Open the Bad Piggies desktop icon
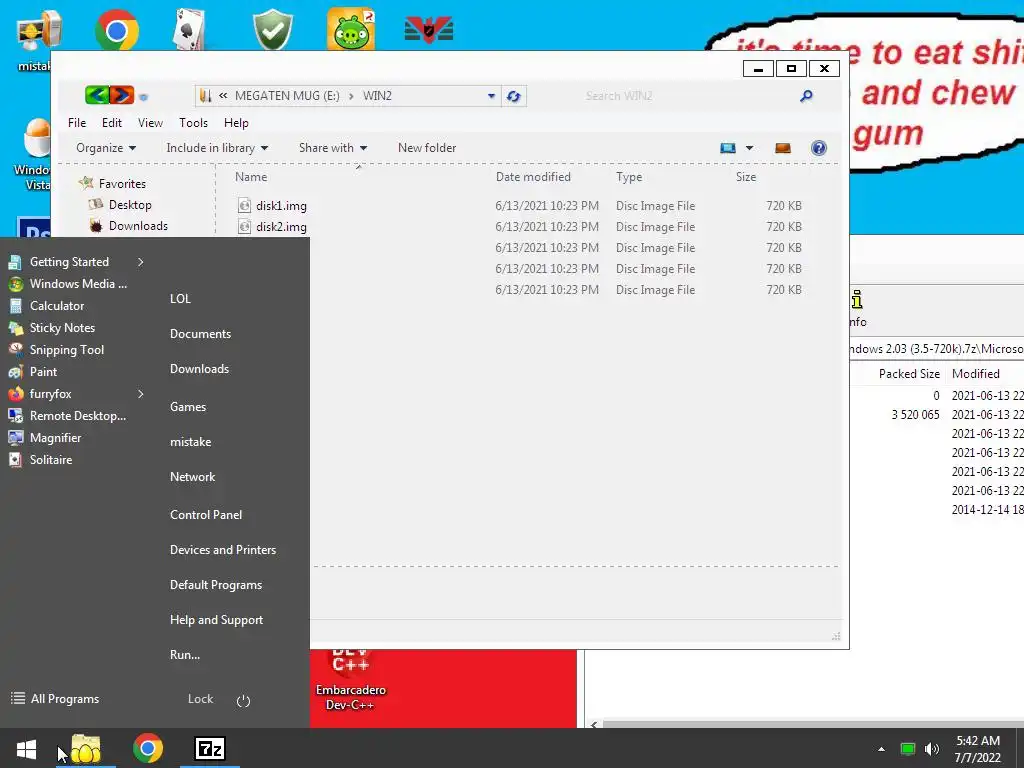Viewport: 1024px width, 768px height. (x=351, y=29)
